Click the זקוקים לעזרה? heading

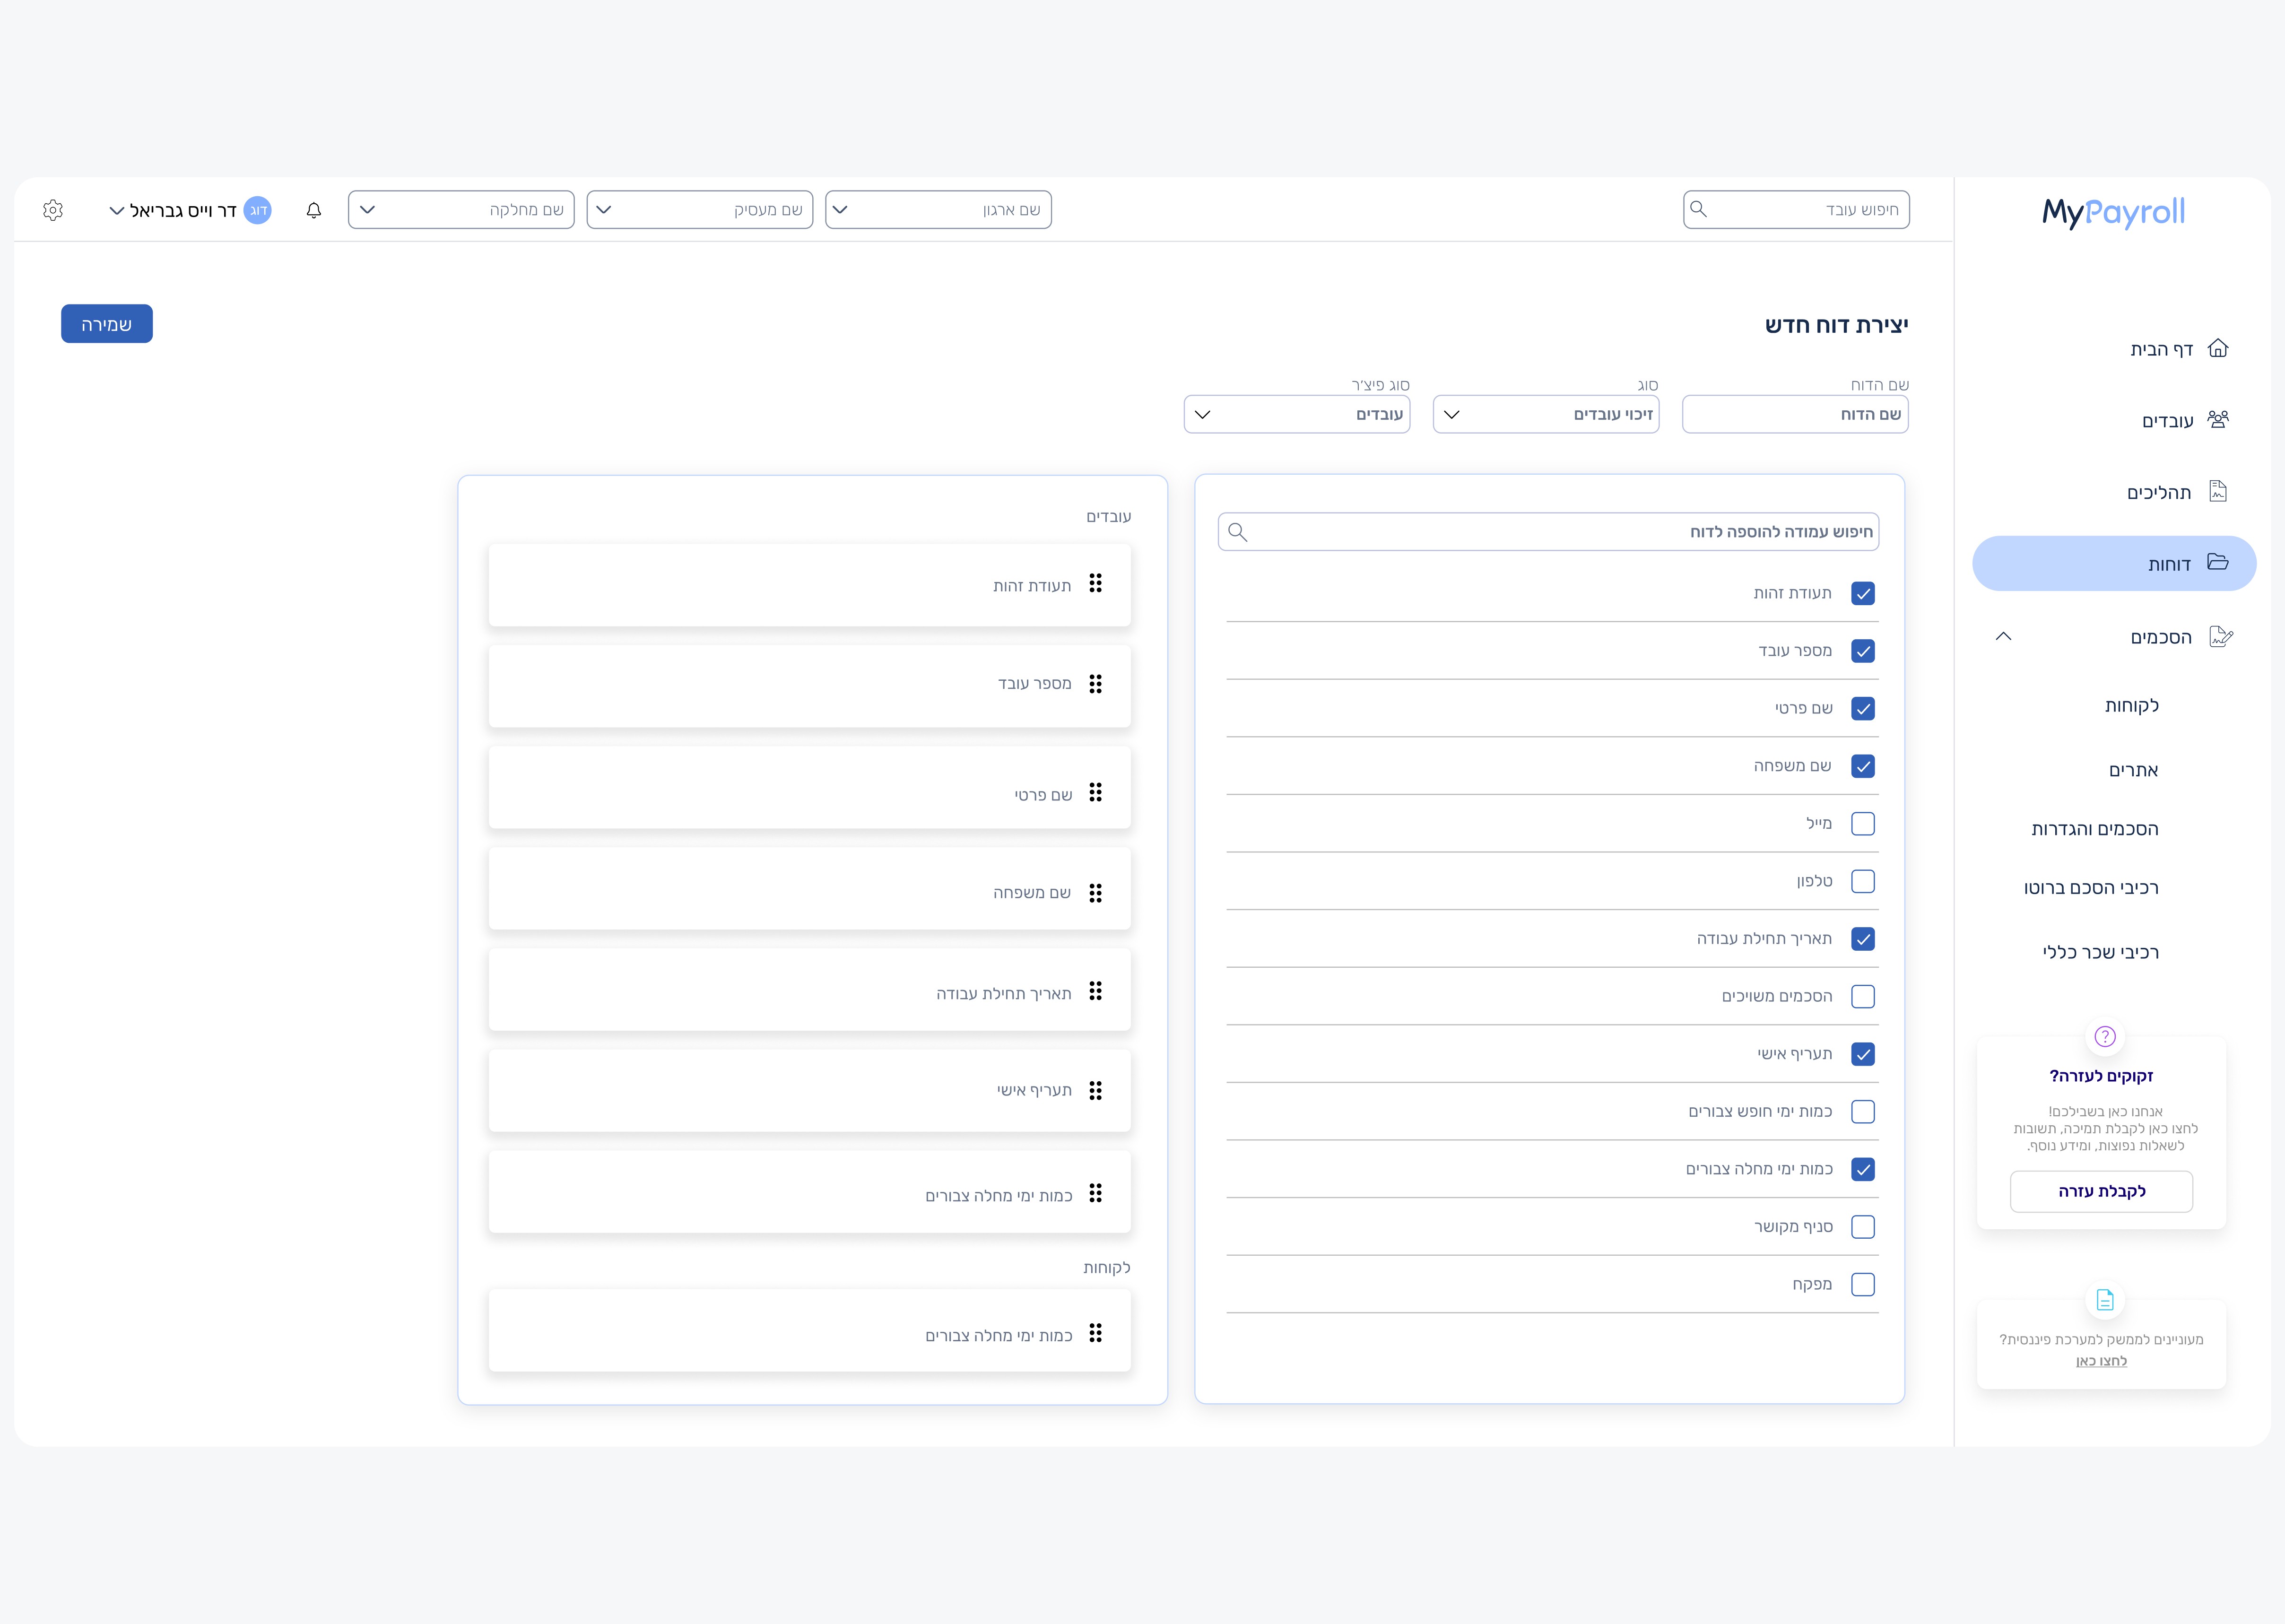click(2101, 1076)
